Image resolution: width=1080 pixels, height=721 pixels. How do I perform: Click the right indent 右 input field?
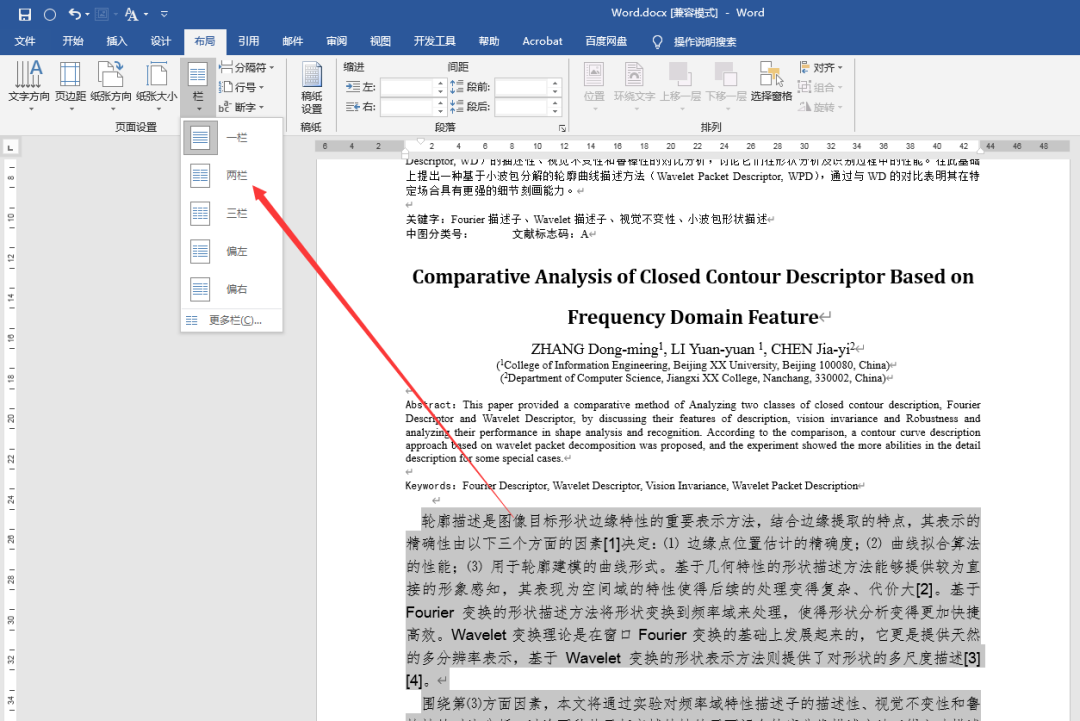(x=408, y=107)
